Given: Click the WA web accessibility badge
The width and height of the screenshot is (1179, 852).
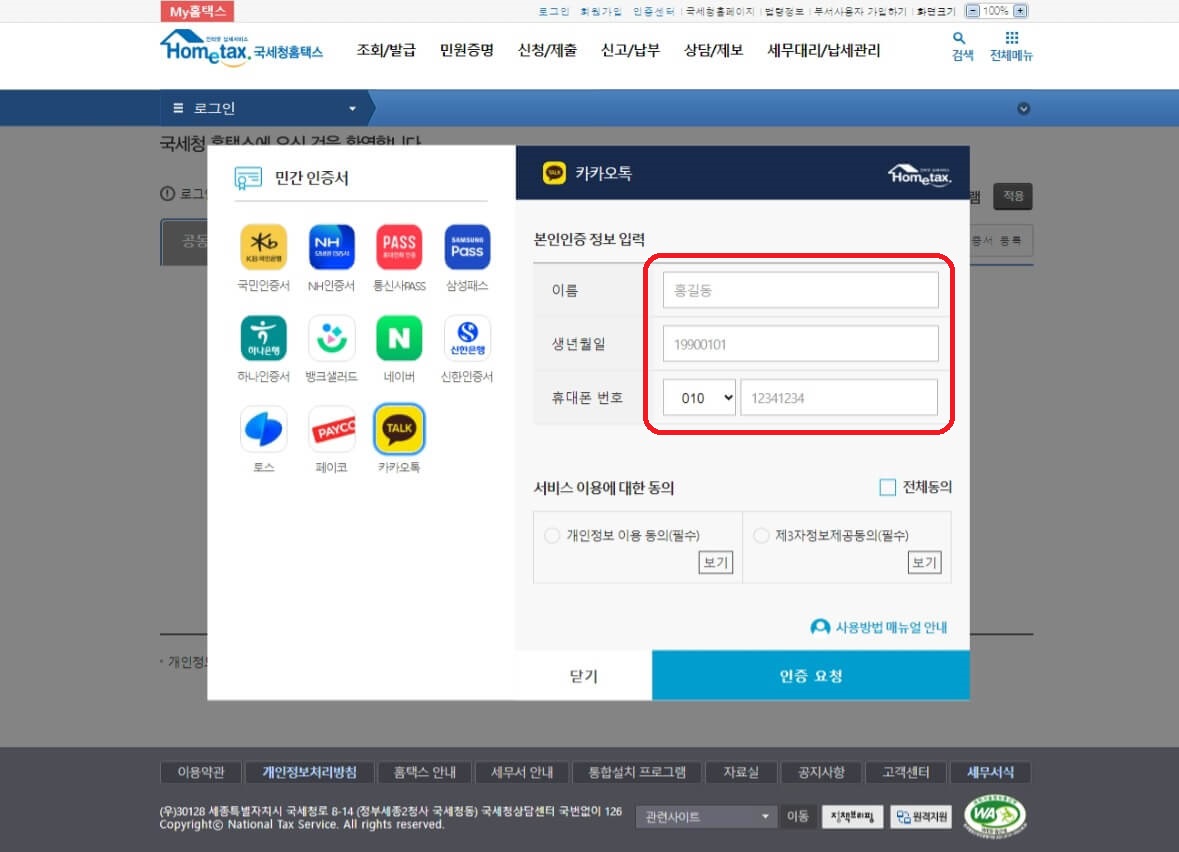Looking at the screenshot, I should point(995,815).
